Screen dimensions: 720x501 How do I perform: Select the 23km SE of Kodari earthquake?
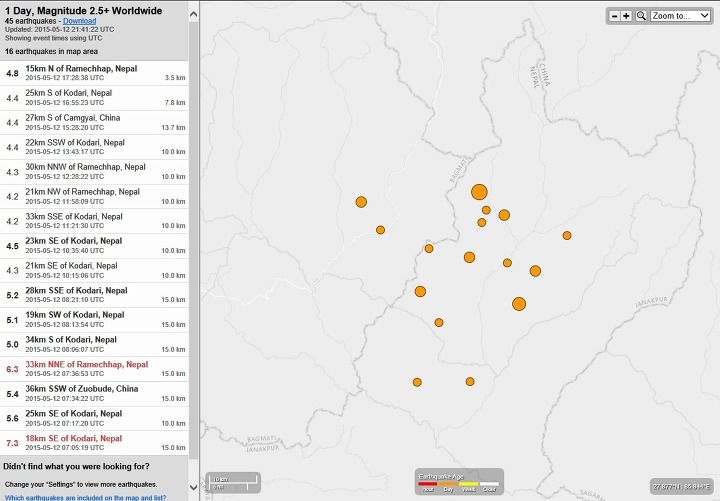point(94,246)
